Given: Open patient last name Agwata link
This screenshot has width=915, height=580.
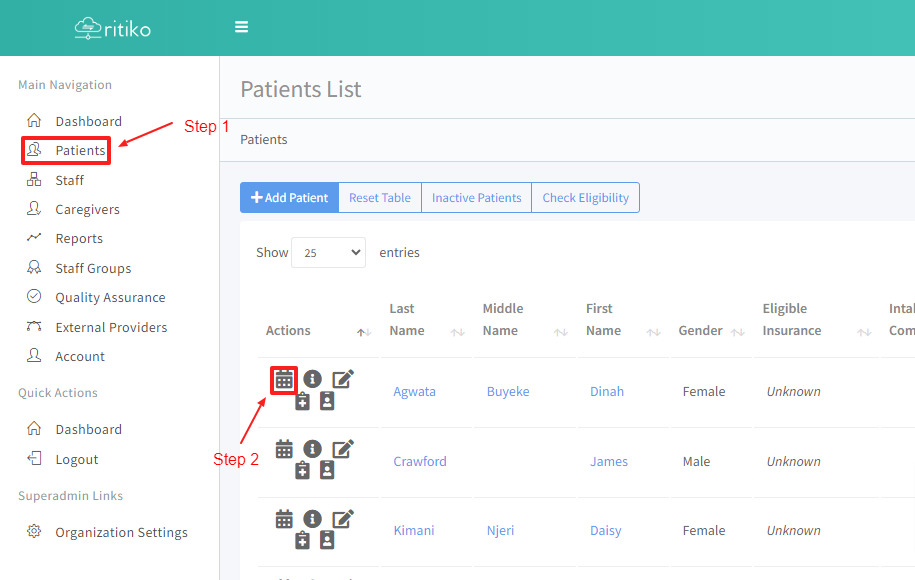Looking at the screenshot, I should 414,391.
